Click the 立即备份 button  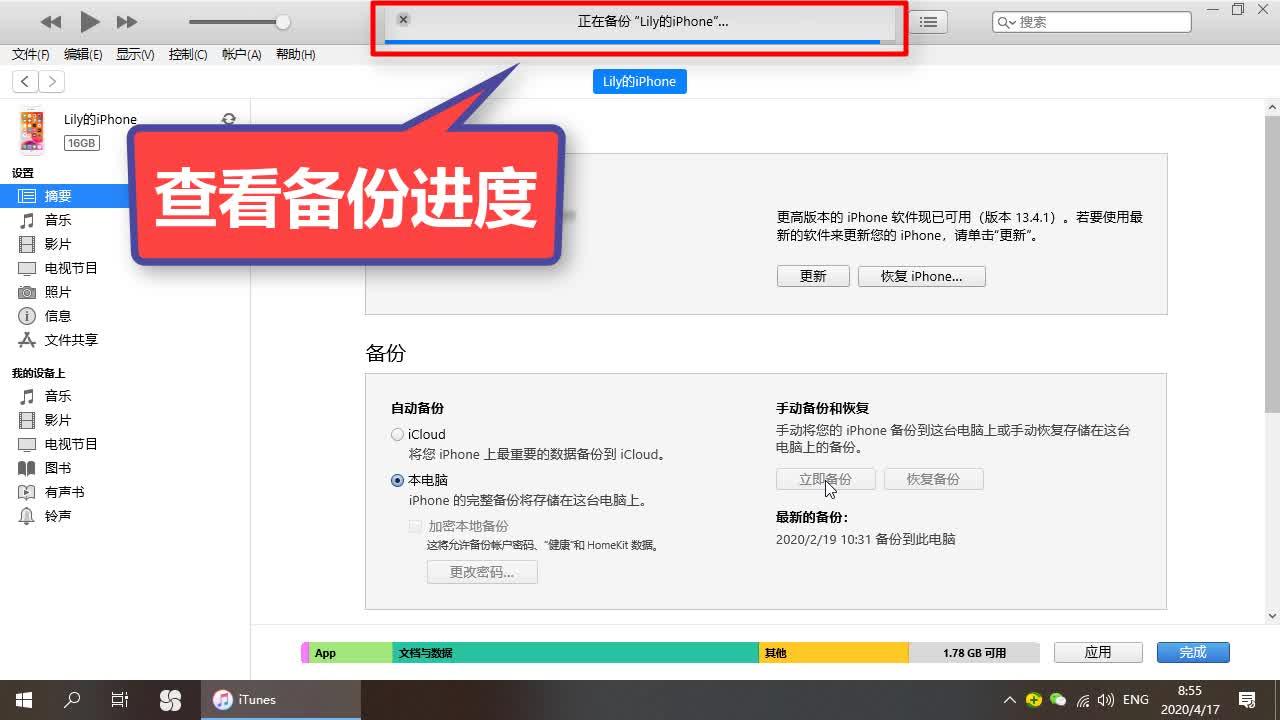[x=826, y=479]
